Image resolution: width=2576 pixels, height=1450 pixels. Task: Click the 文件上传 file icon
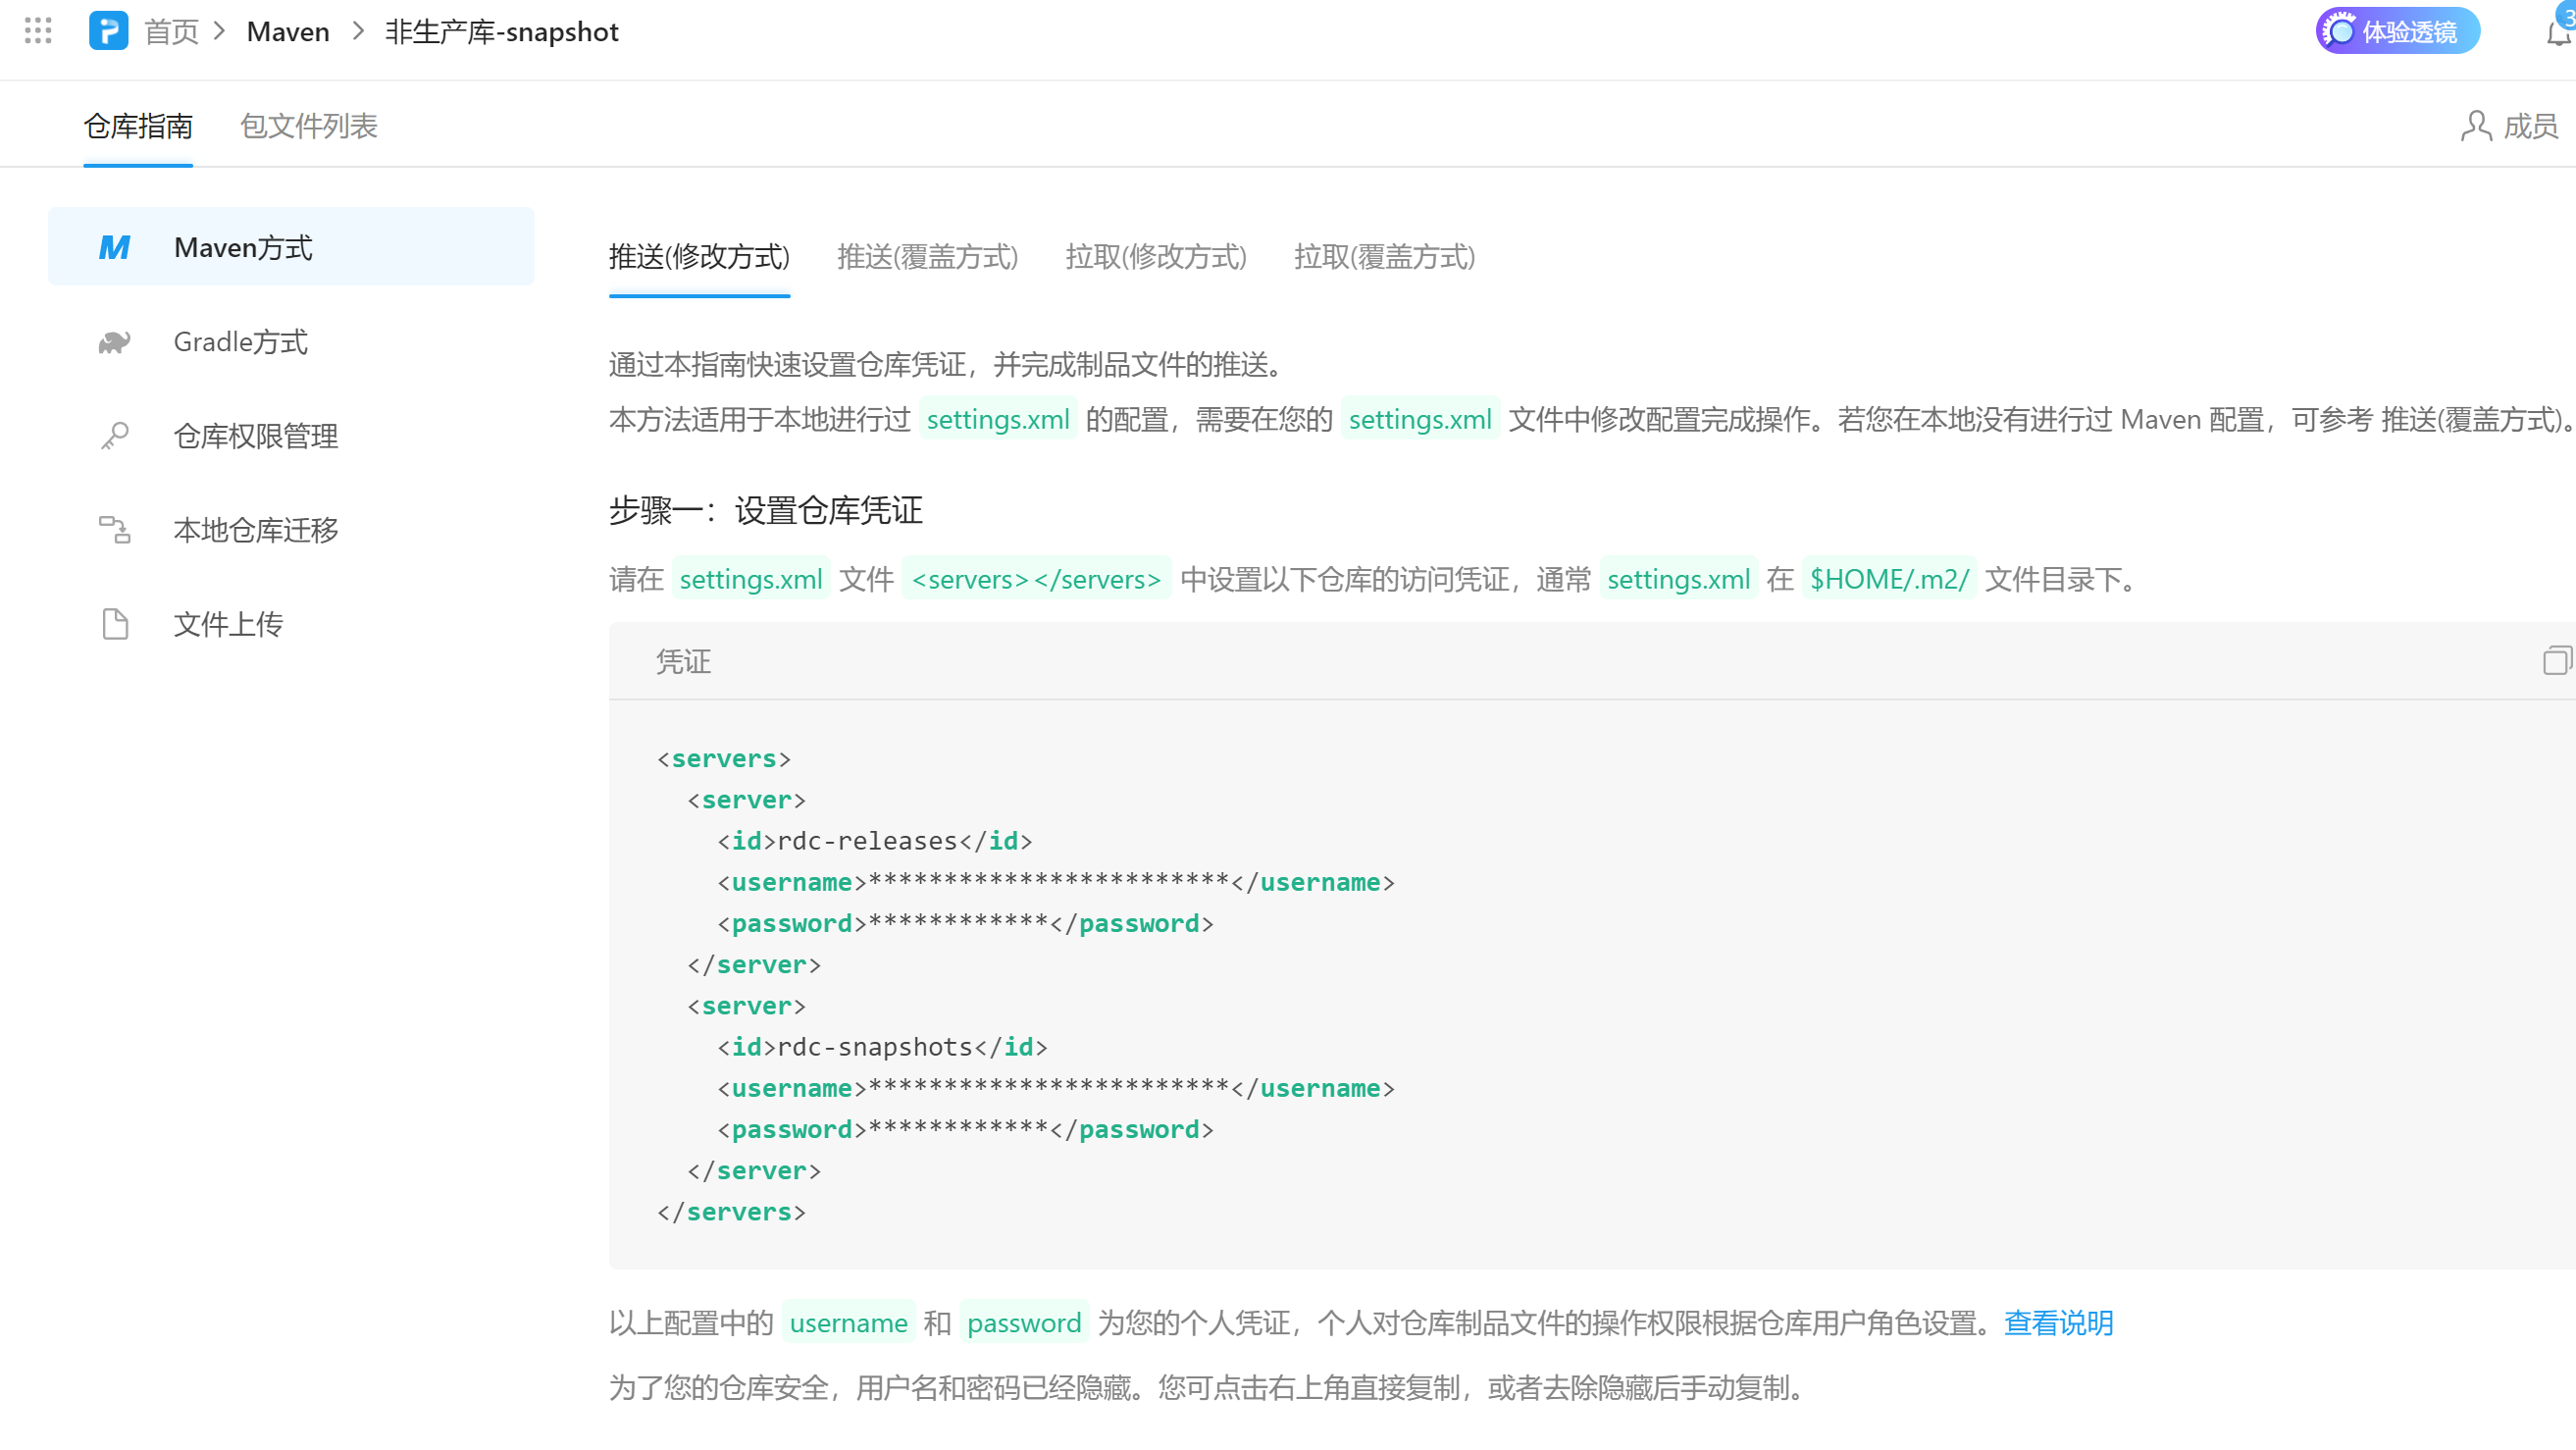(x=114, y=624)
